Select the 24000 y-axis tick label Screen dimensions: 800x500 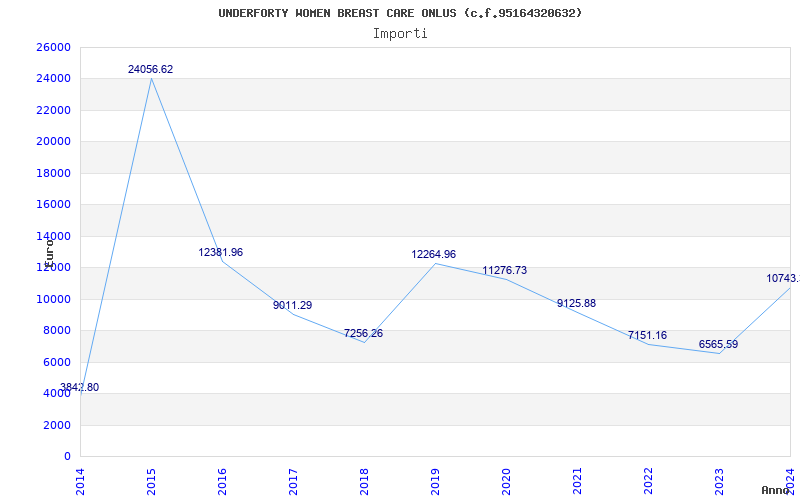[x=53, y=79]
